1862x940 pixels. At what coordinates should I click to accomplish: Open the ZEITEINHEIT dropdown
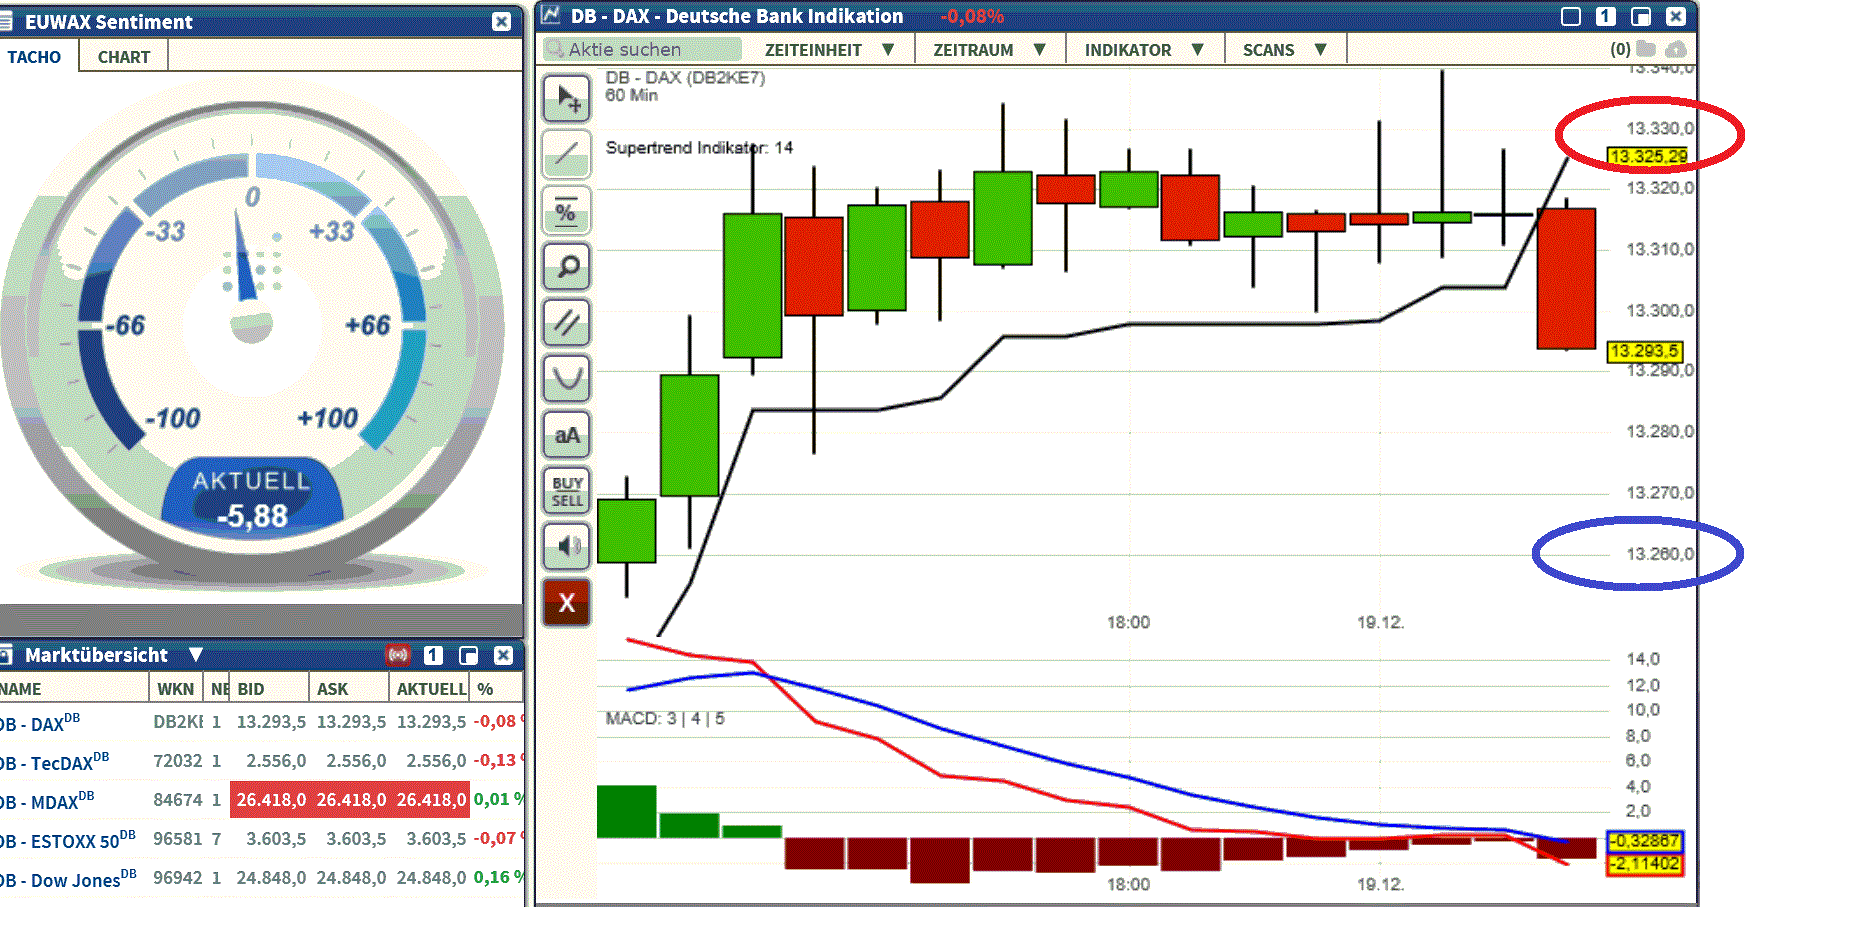click(x=828, y=50)
